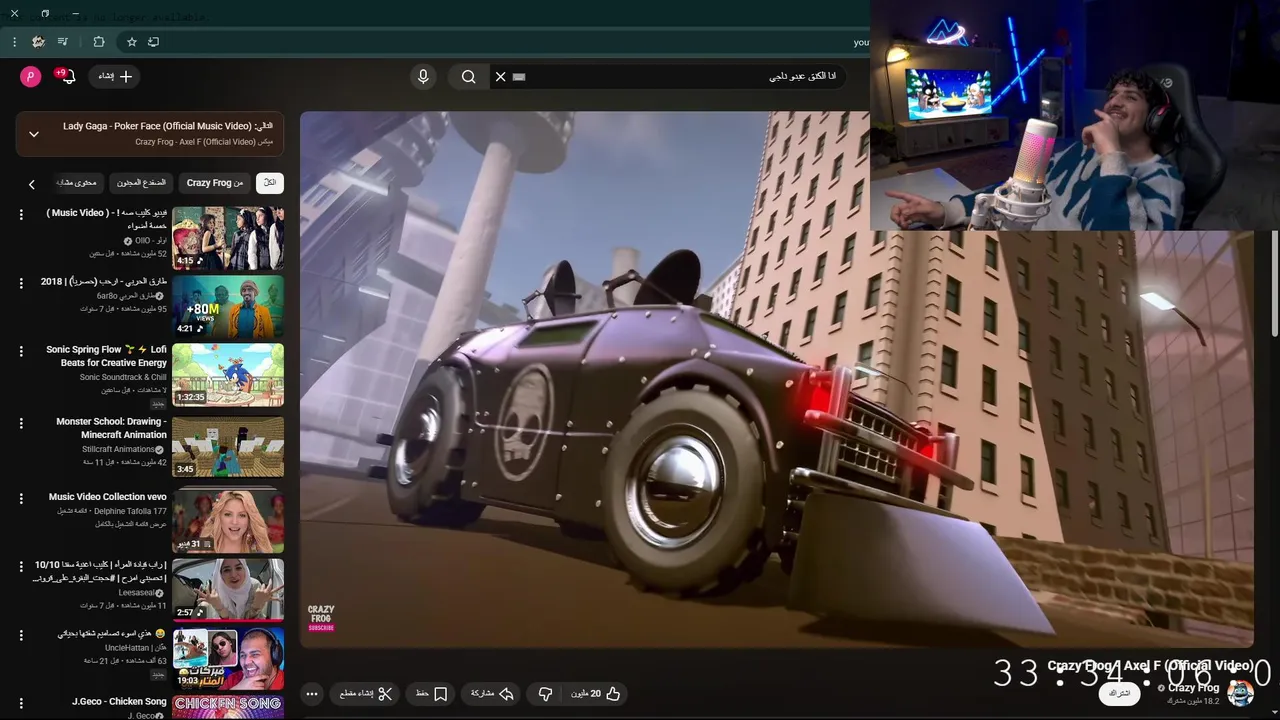The image size is (1280, 720).
Task: Open the on-screen keyboard icon in search
Action: tap(519, 77)
